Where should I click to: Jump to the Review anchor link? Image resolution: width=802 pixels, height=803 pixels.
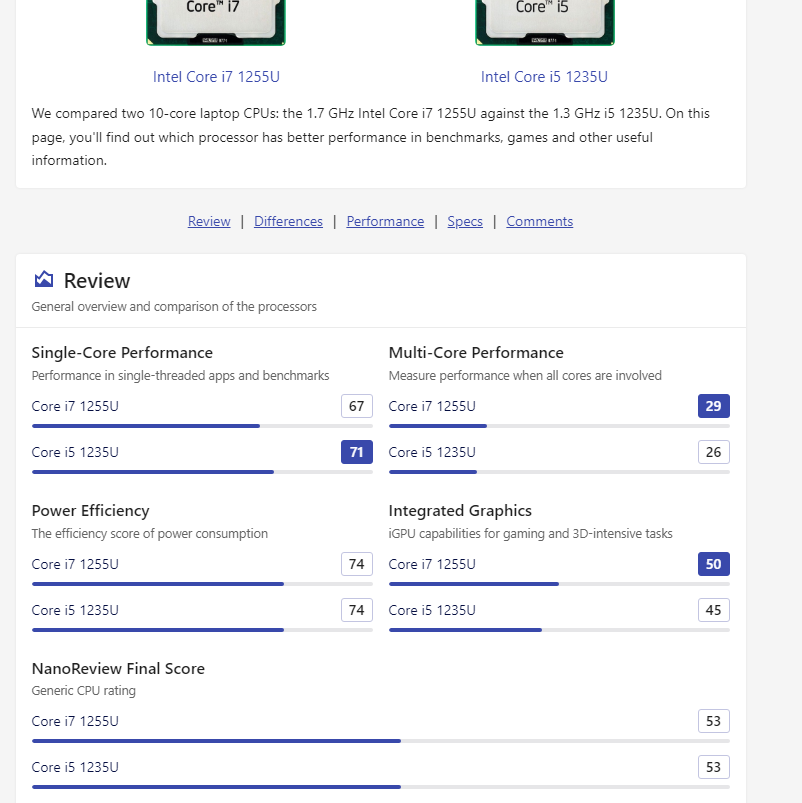209,221
